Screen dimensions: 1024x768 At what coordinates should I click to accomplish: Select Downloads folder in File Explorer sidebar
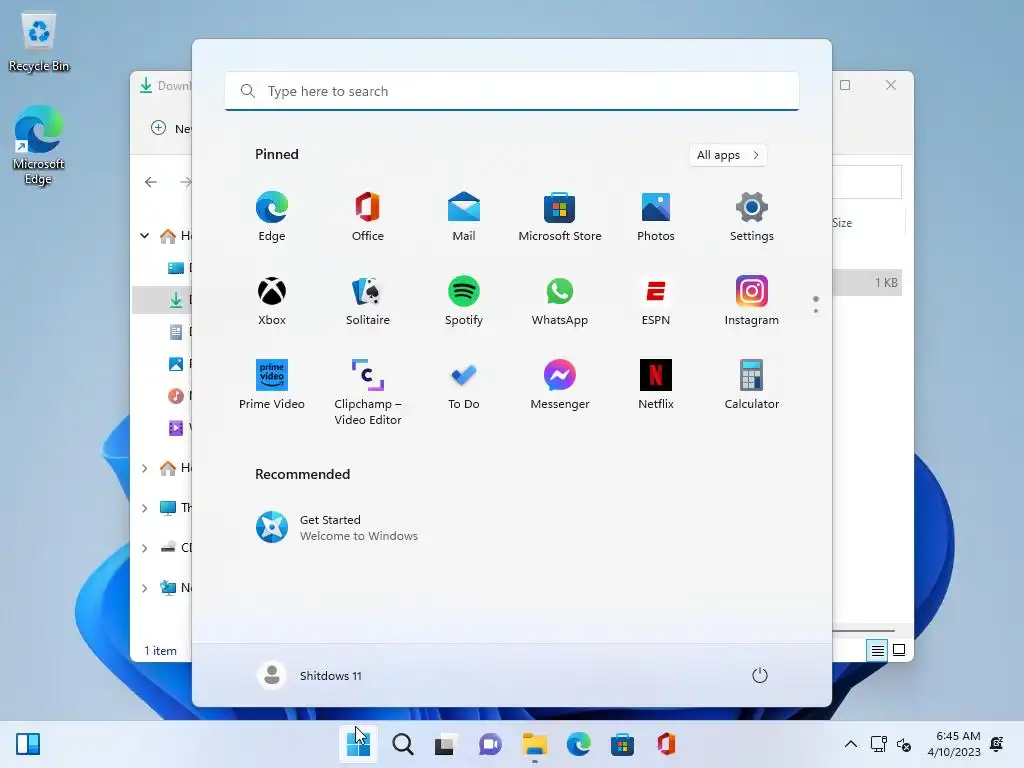pos(162,300)
